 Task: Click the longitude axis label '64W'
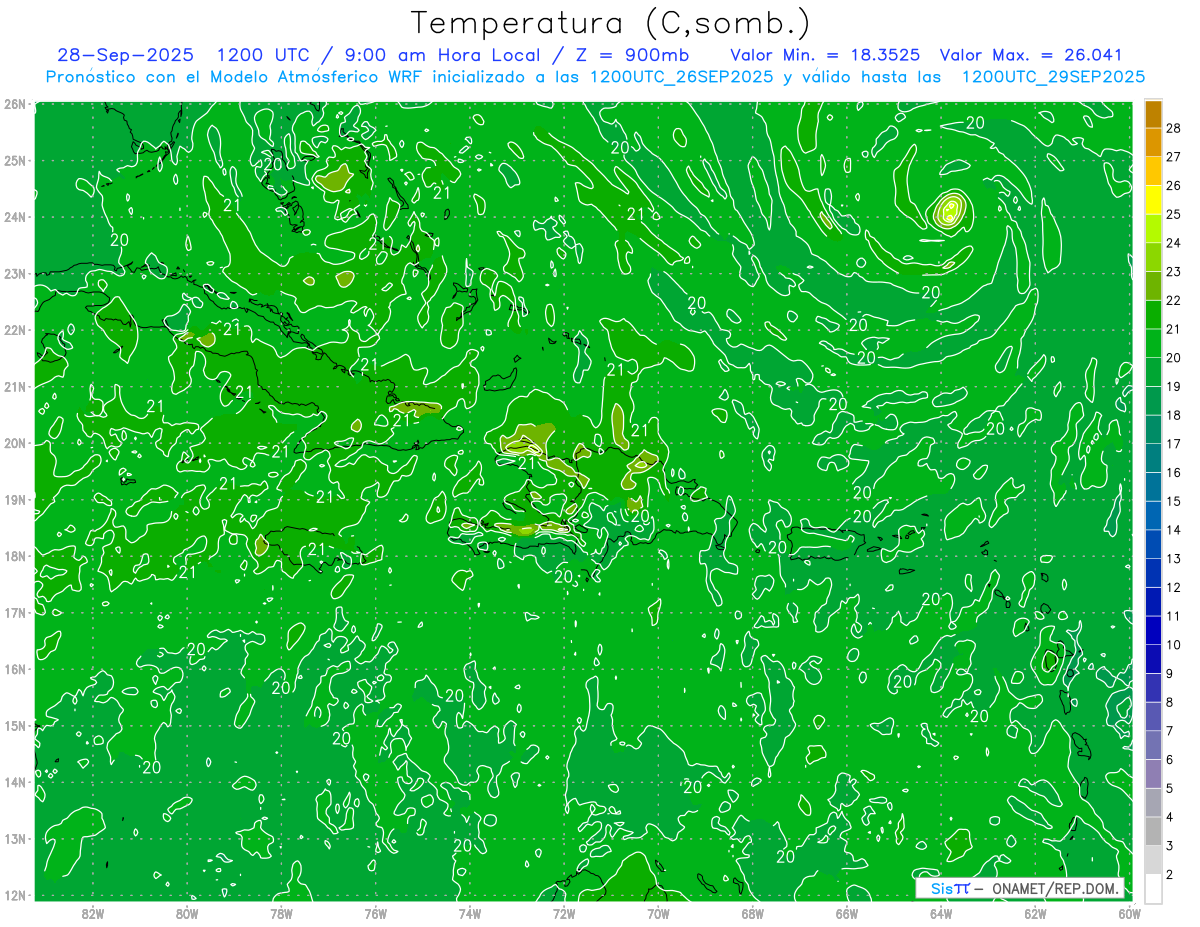click(941, 913)
